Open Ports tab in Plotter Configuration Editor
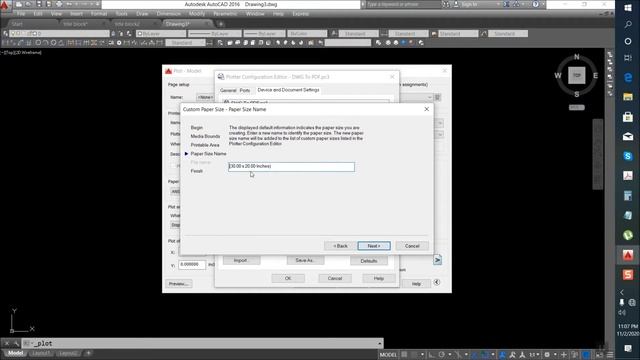Viewport: 640px width, 360px height. point(245,90)
